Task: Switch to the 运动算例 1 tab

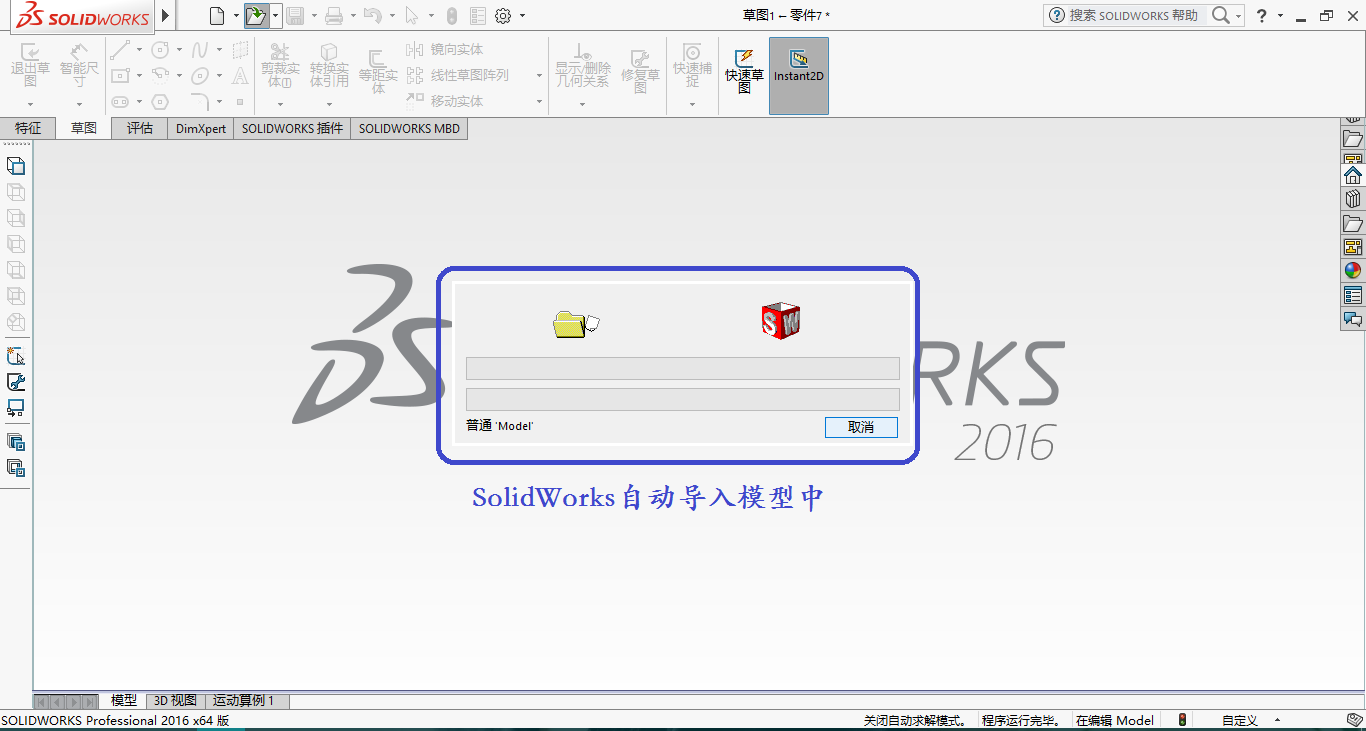Action: click(247, 701)
